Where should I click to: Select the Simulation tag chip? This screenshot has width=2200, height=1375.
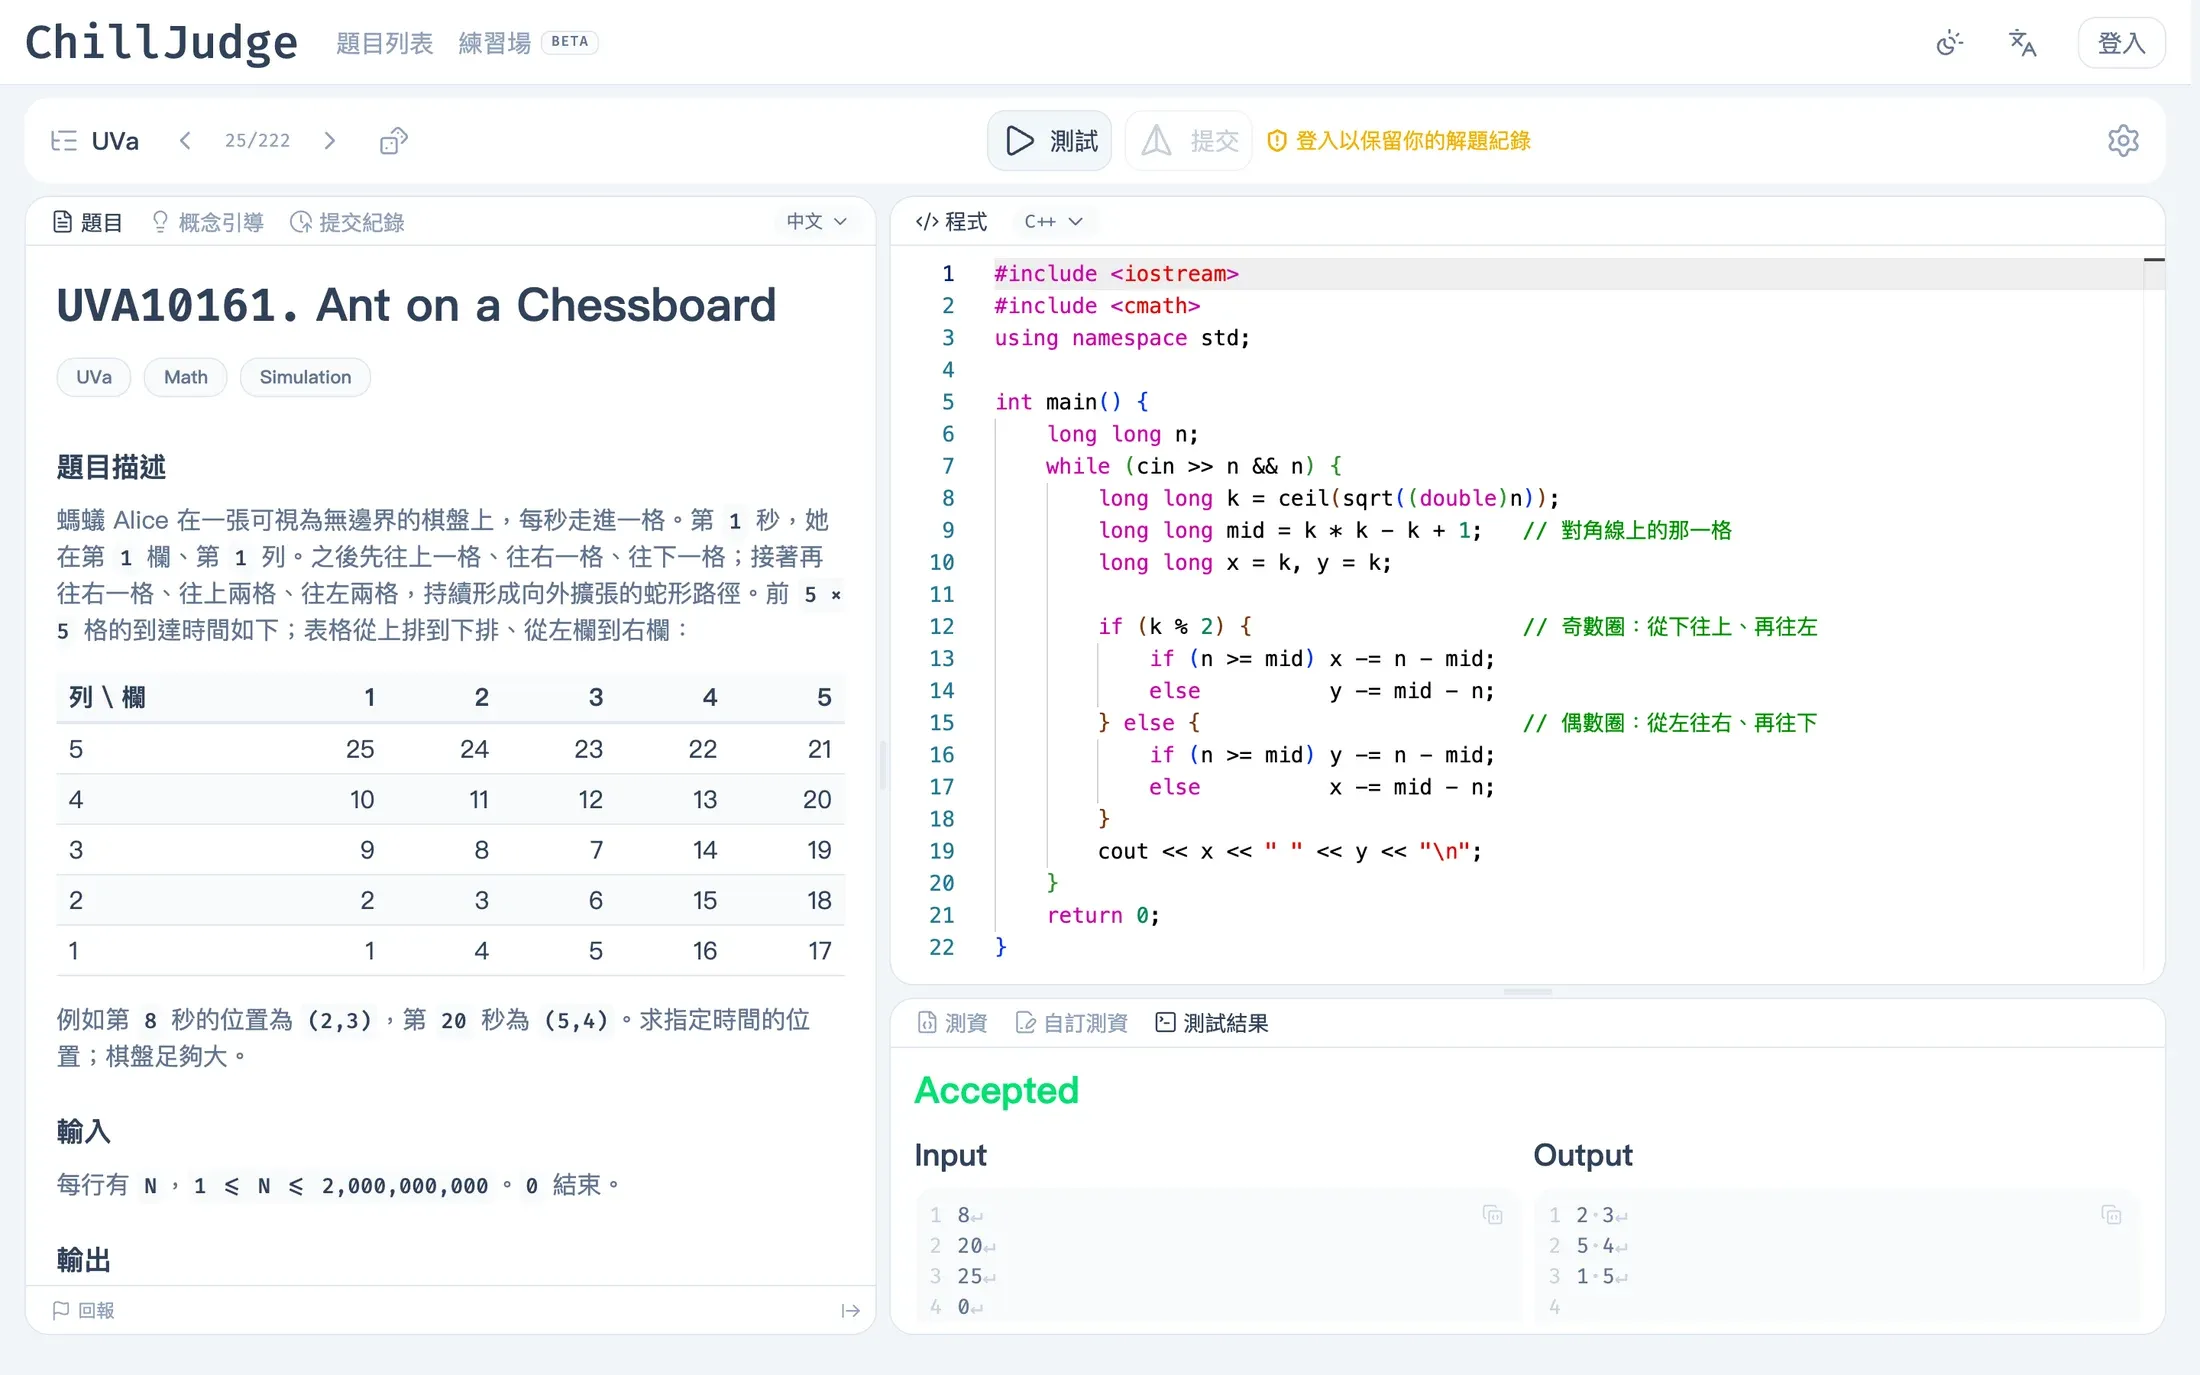pyautogui.click(x=305, y=377)
